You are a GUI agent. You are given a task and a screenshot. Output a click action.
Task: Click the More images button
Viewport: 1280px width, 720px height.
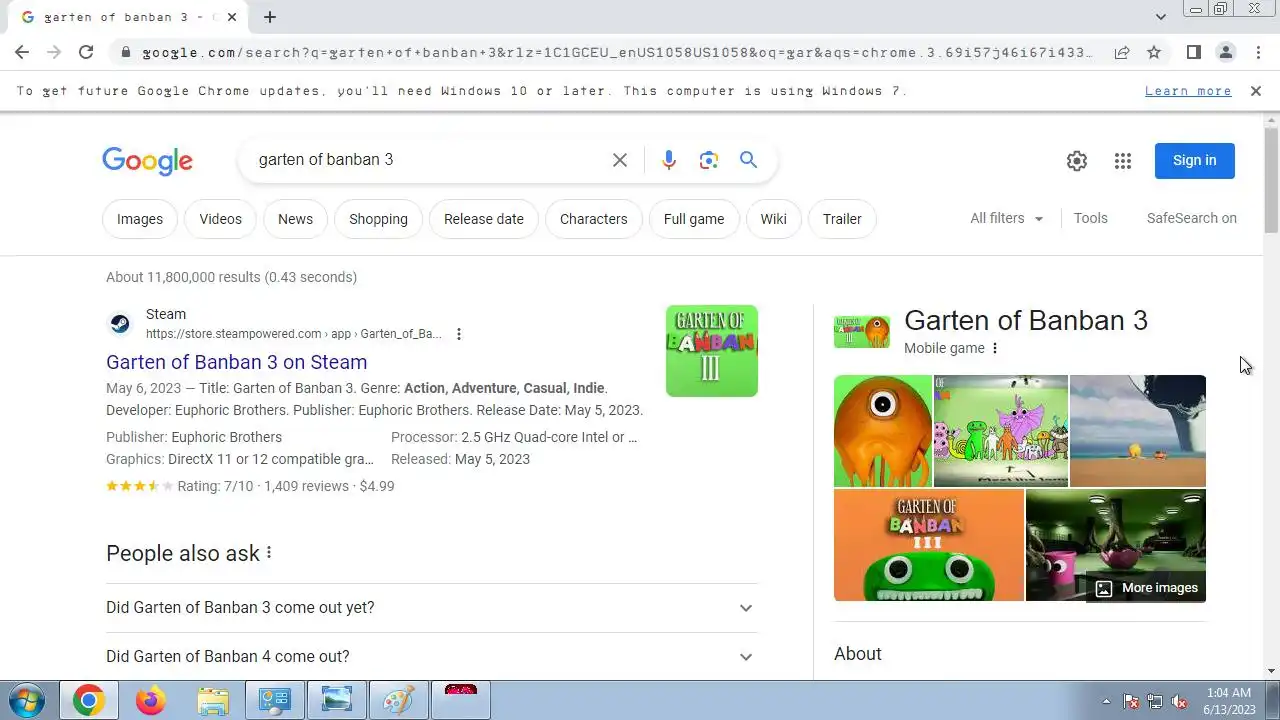pyautogui.click(x=1146, y=588)
